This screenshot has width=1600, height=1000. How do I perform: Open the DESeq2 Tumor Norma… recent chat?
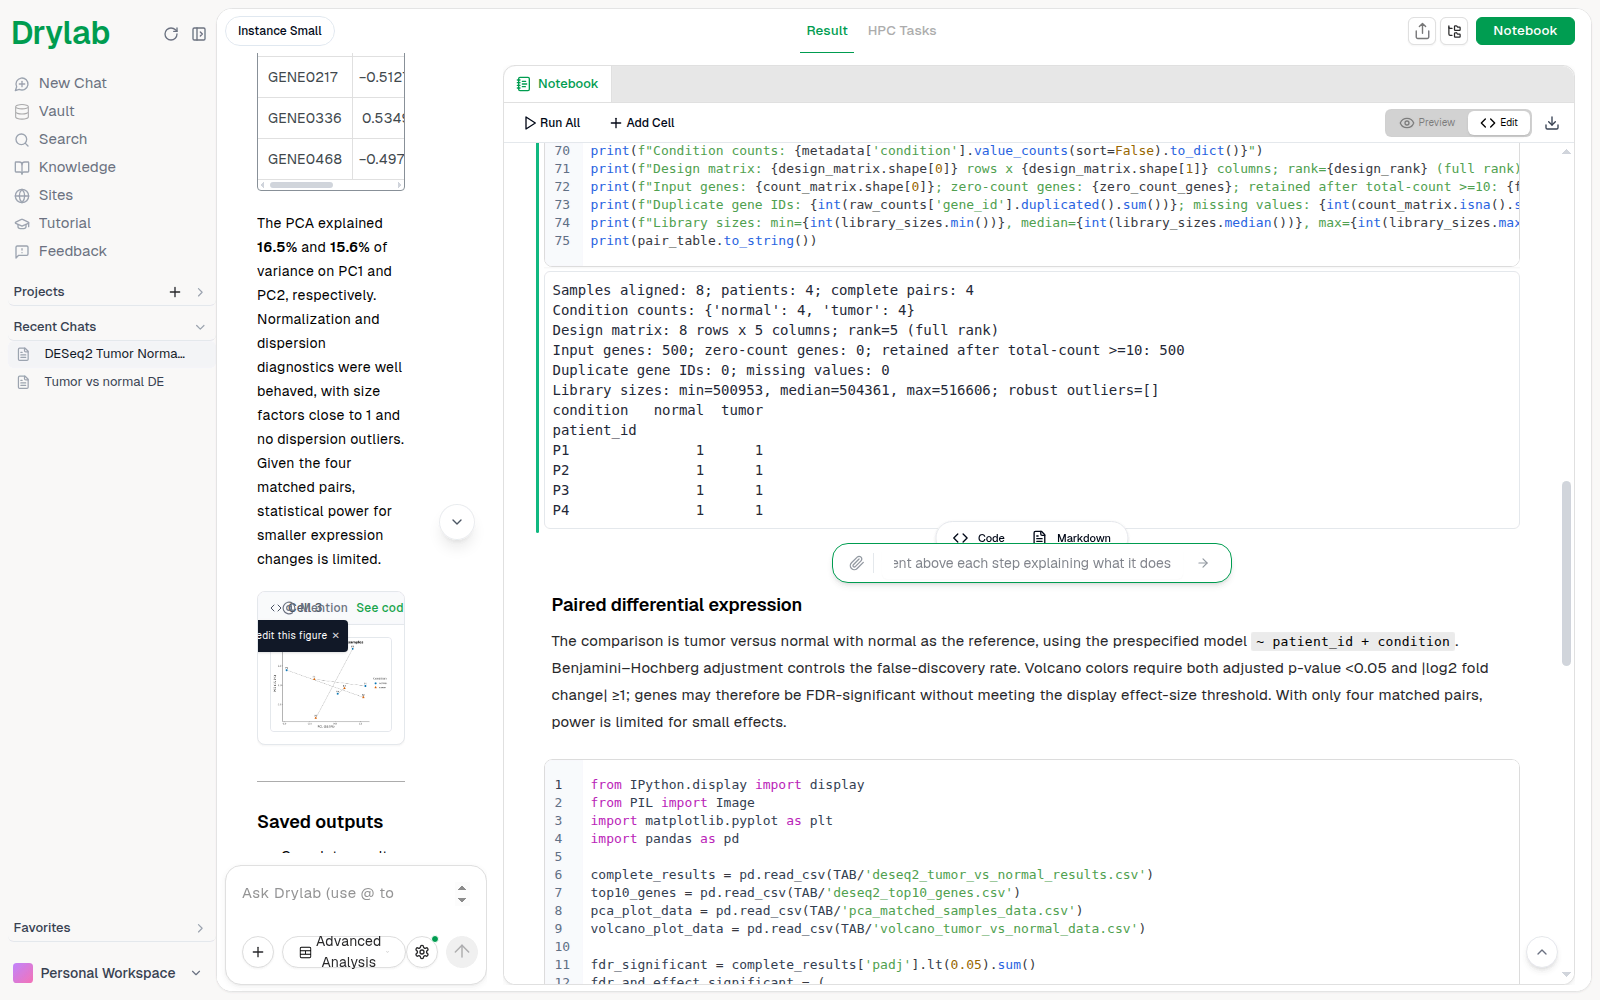tap(112, 354)
